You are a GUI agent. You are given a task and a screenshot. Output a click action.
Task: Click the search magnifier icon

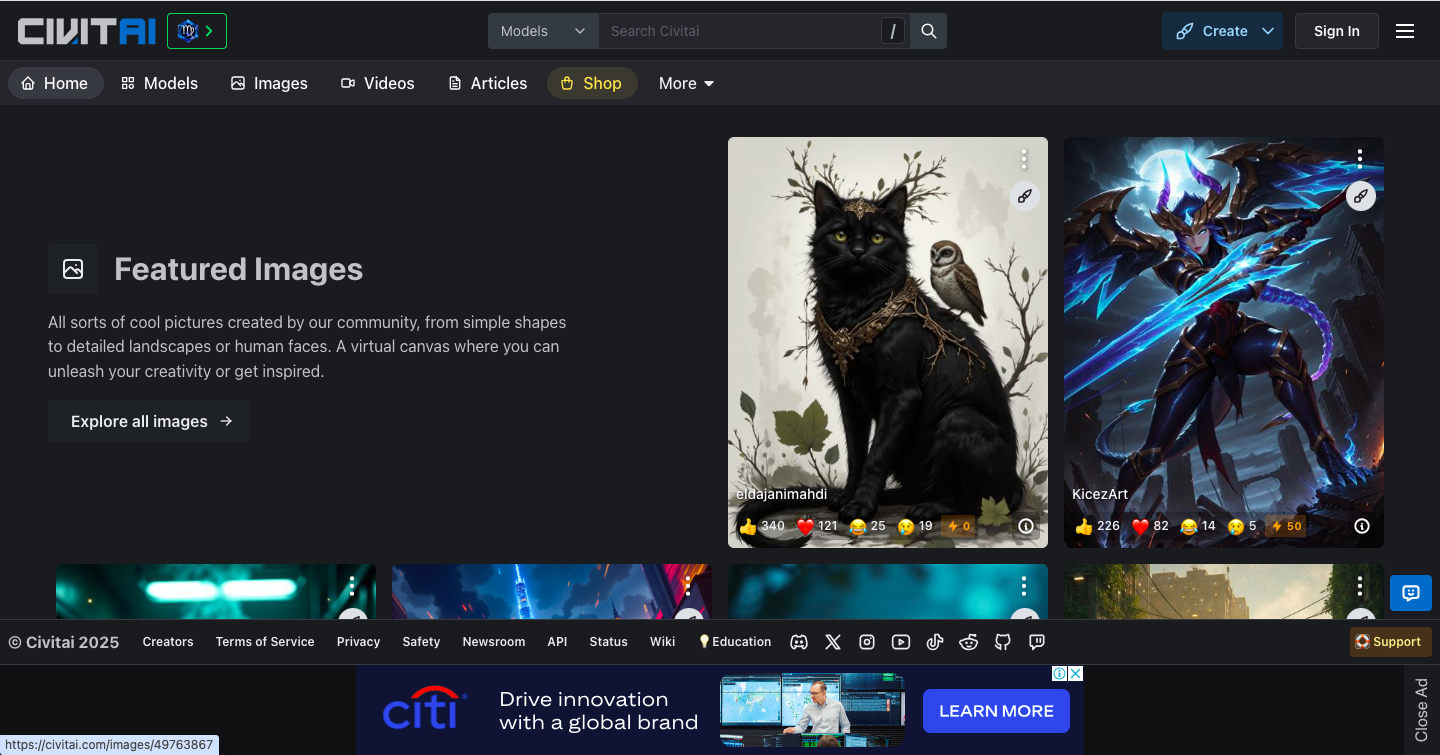(928, 31)
